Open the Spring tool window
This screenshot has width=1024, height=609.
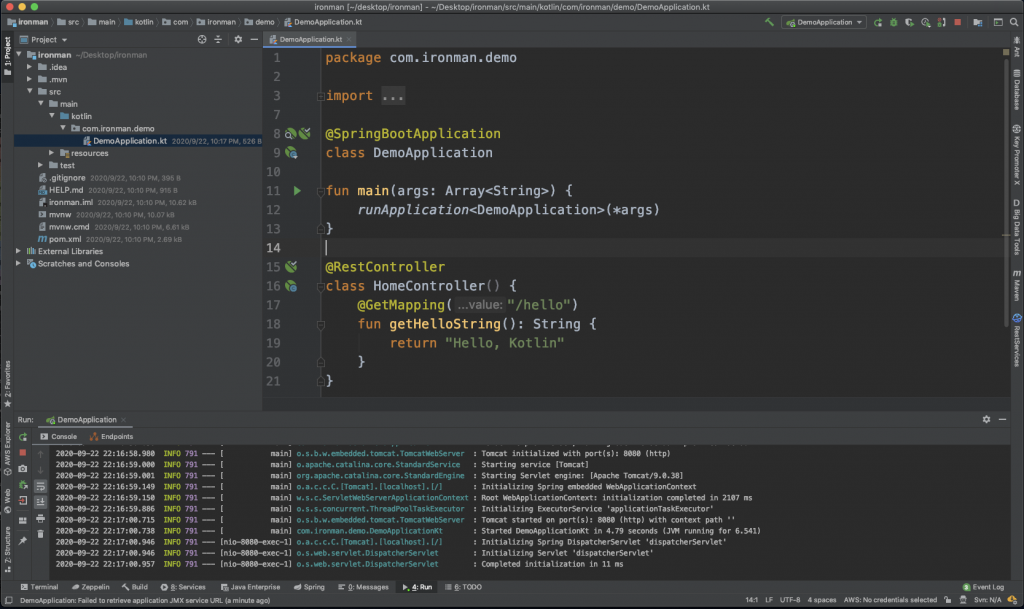tap(309, 587)
